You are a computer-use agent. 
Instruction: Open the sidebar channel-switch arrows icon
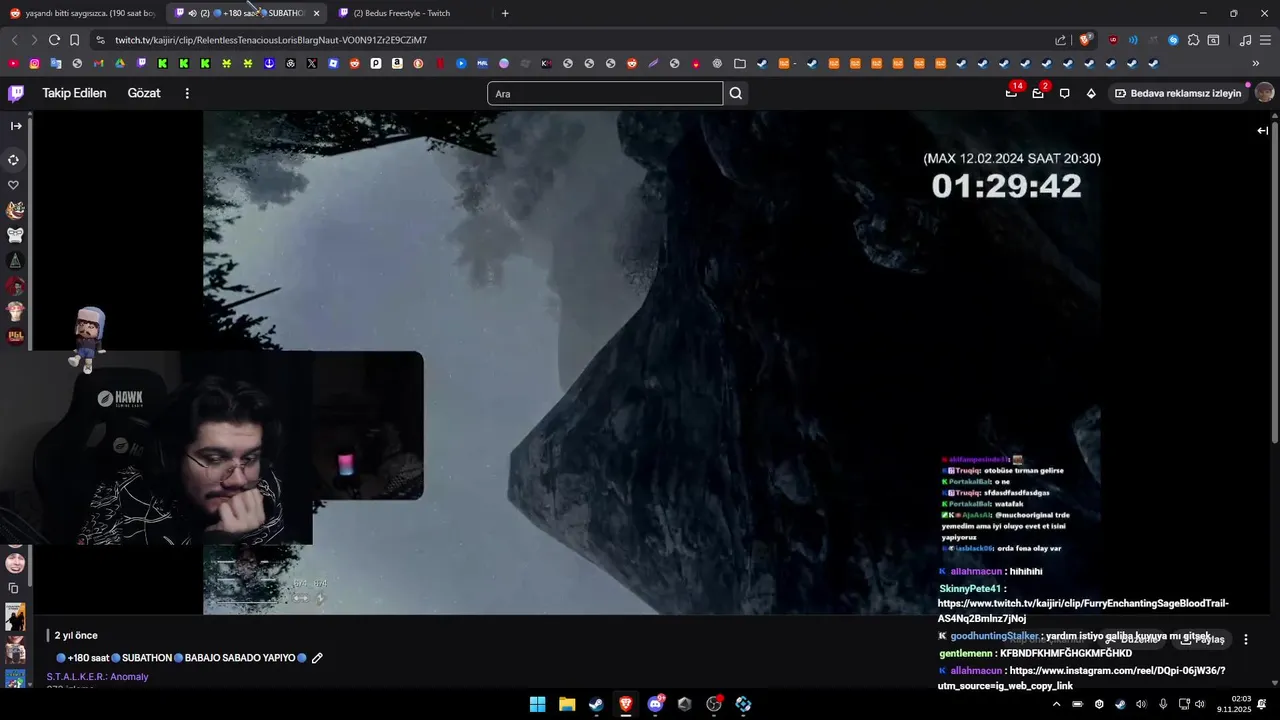[x=14, y=160]
